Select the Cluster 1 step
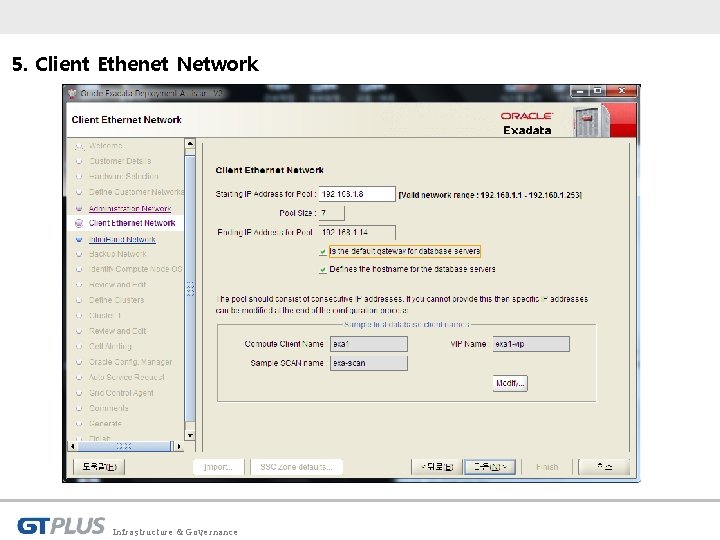Image resolution: width=720 pixels, height=540 pixels. tap(105, 315)
